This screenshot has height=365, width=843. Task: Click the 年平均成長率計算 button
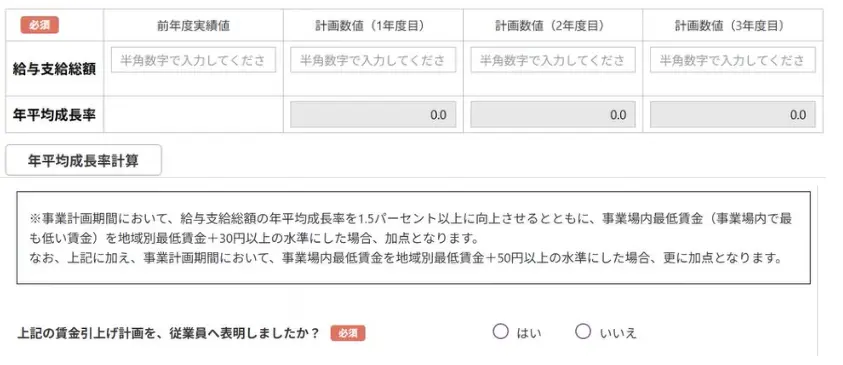(x=83, y=160)
